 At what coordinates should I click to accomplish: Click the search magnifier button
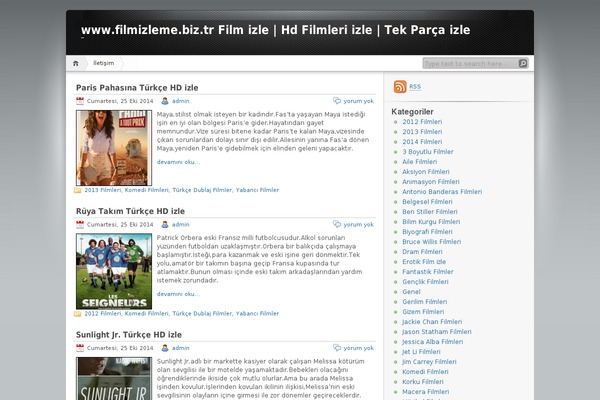coord(523,64)
